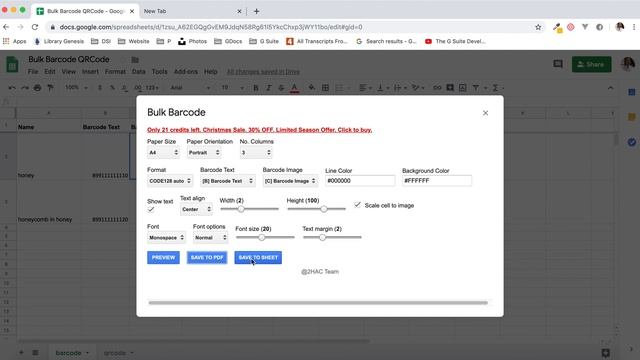
Task: Click the move to folder icon
Action: point(135,60)
